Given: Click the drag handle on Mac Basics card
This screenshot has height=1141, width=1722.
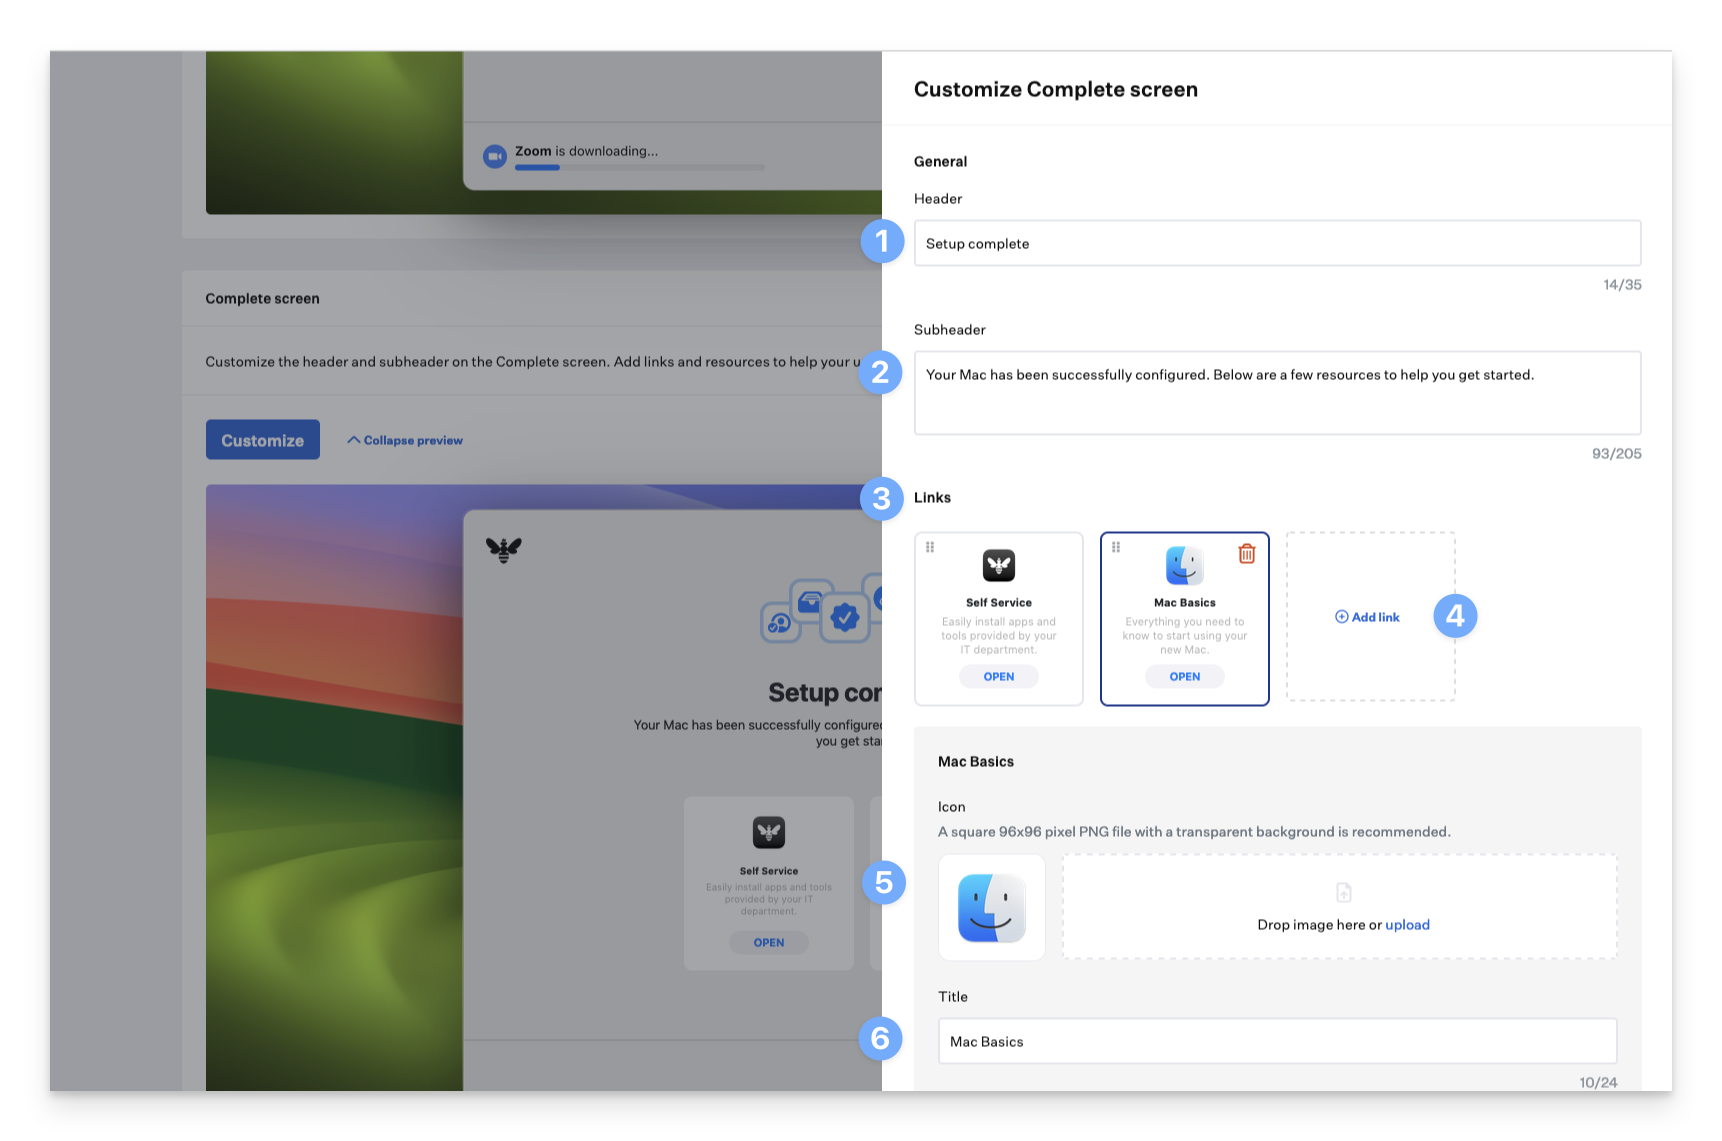Looking at the screenshot, I should (1116, 547).
